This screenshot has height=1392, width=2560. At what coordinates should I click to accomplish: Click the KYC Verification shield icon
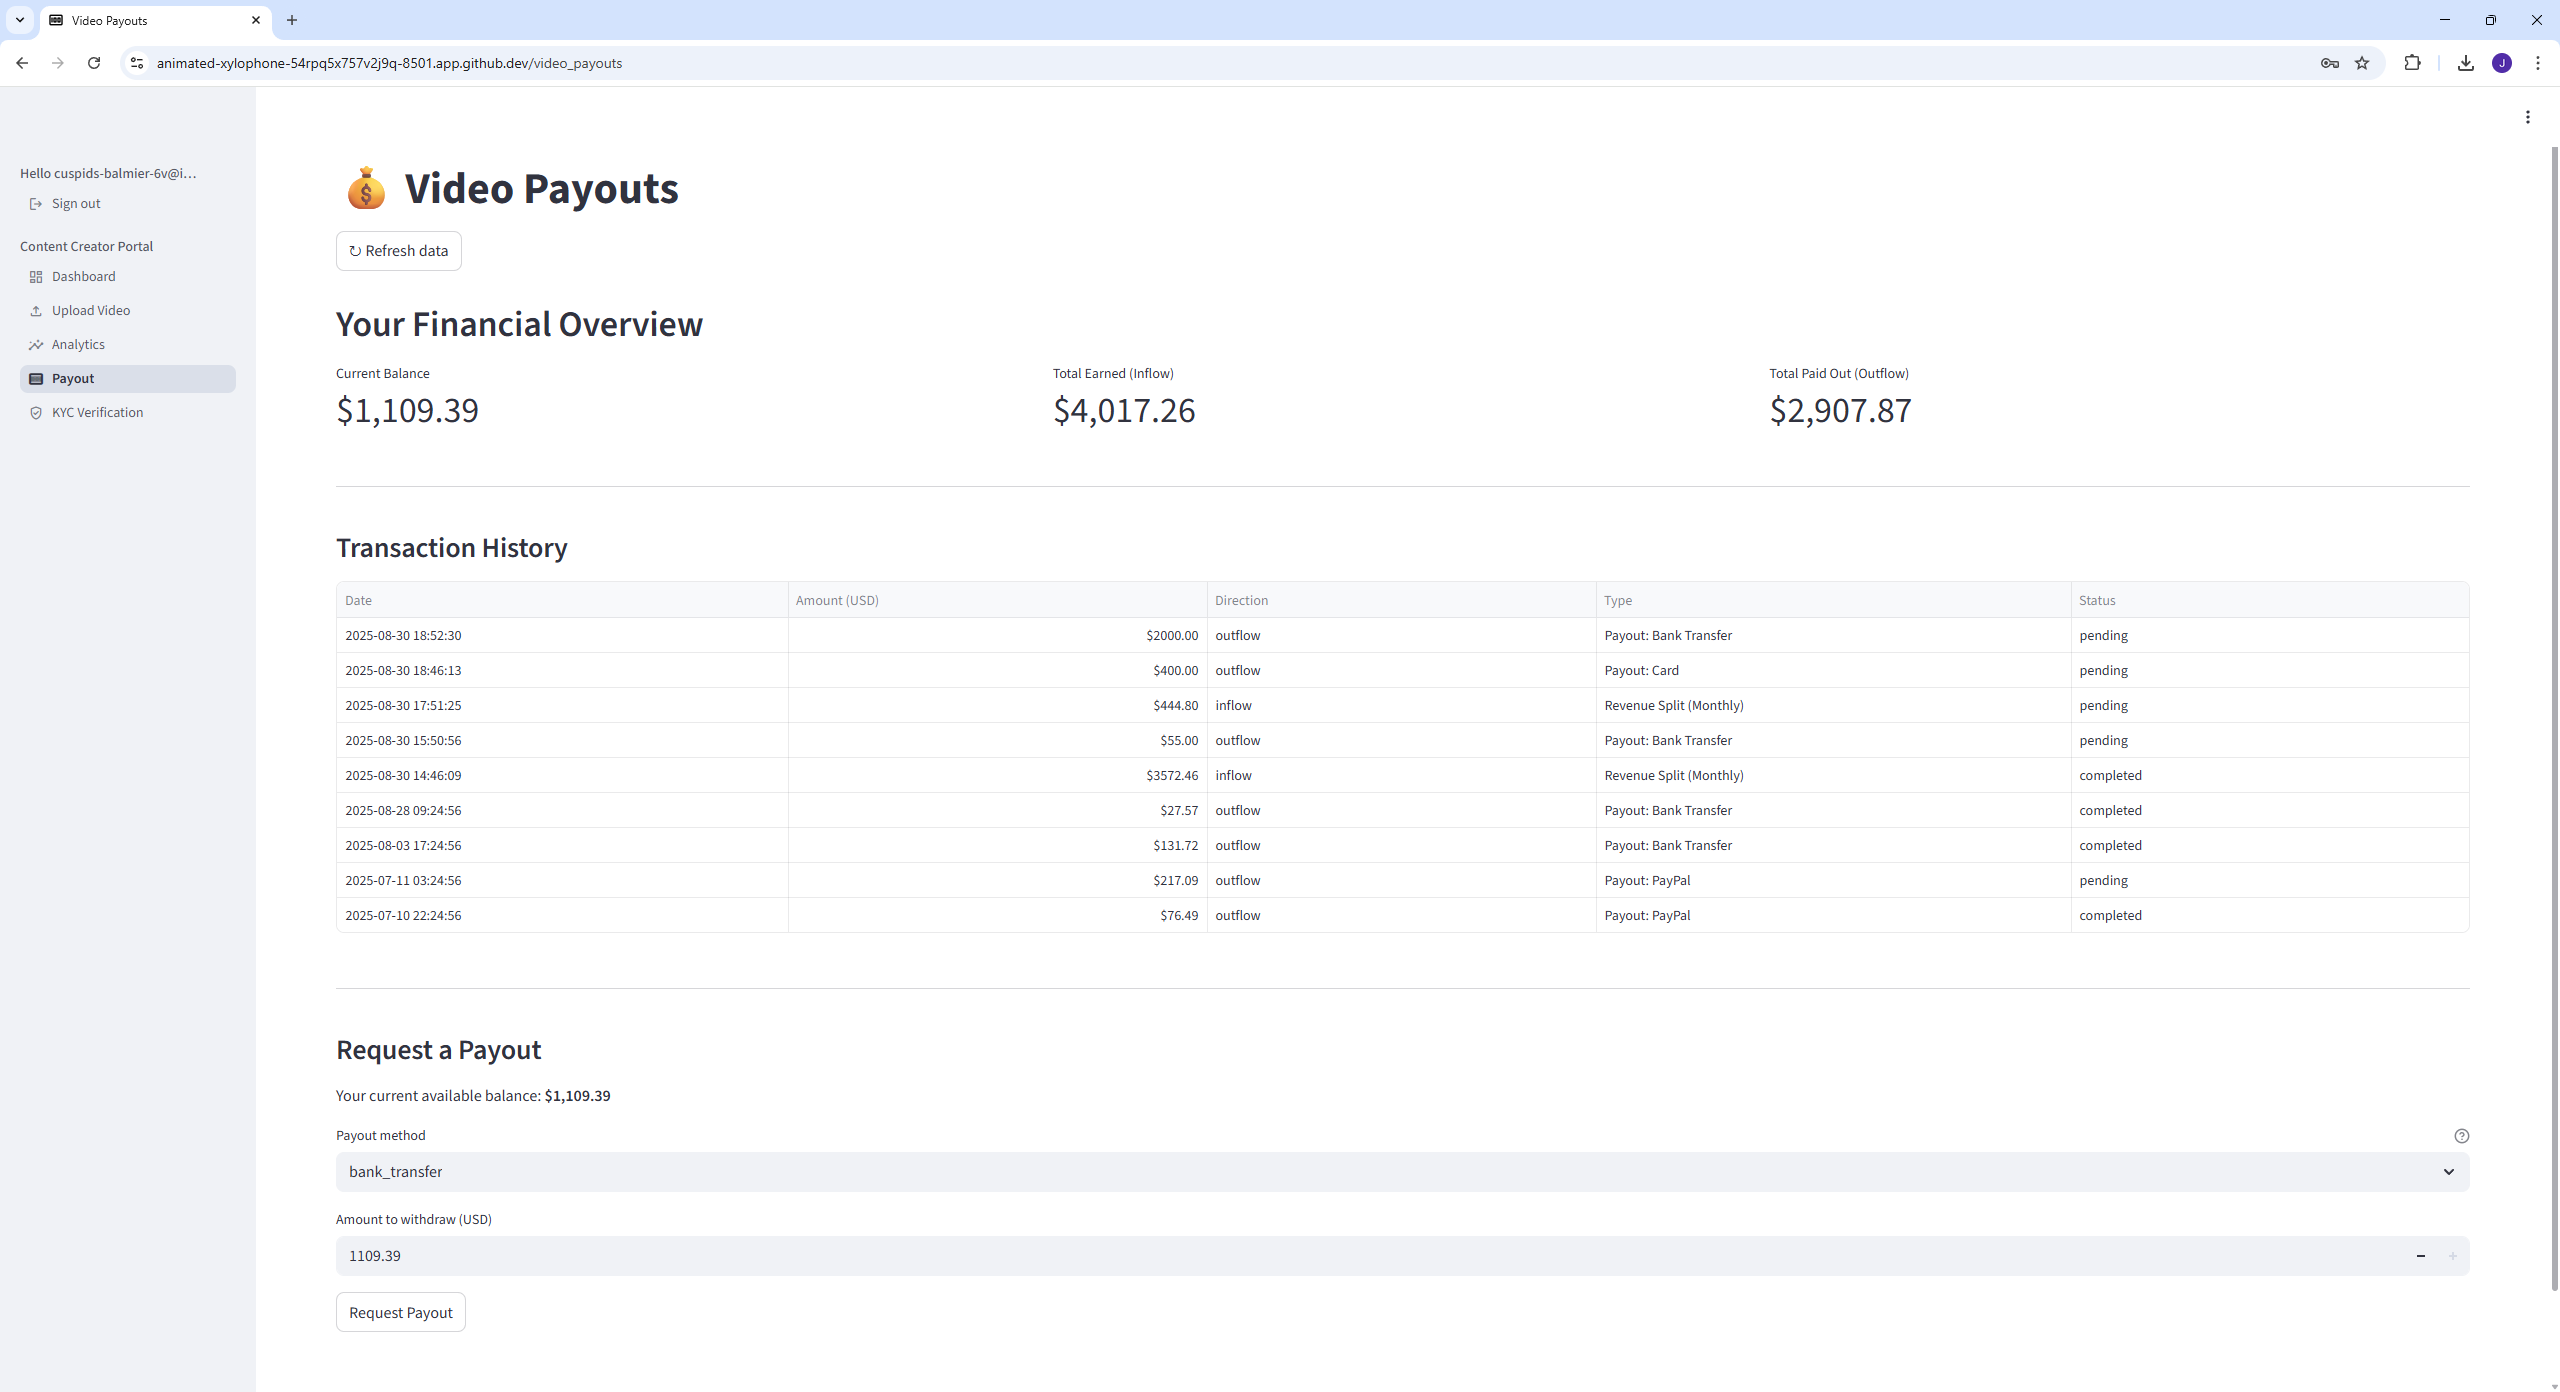pos(36,413)
